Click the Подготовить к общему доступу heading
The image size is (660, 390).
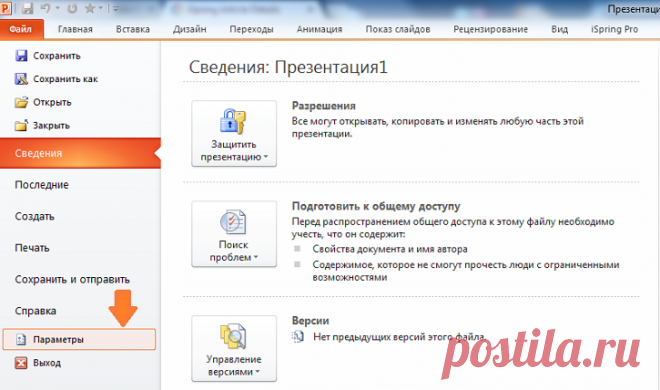pos(376,206)
